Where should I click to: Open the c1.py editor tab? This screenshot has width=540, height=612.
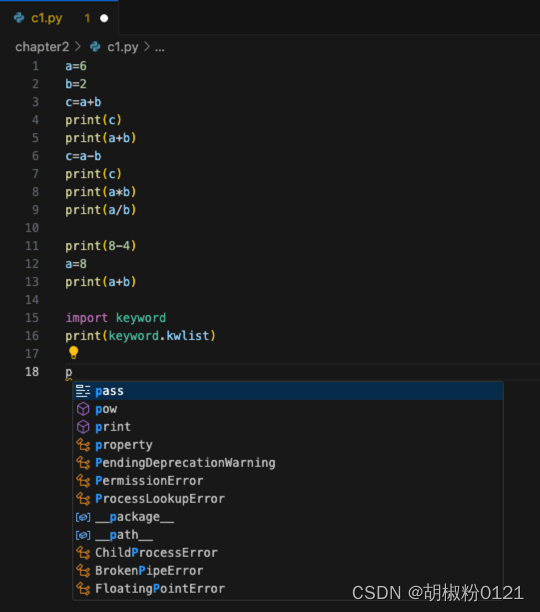(59, 18)
